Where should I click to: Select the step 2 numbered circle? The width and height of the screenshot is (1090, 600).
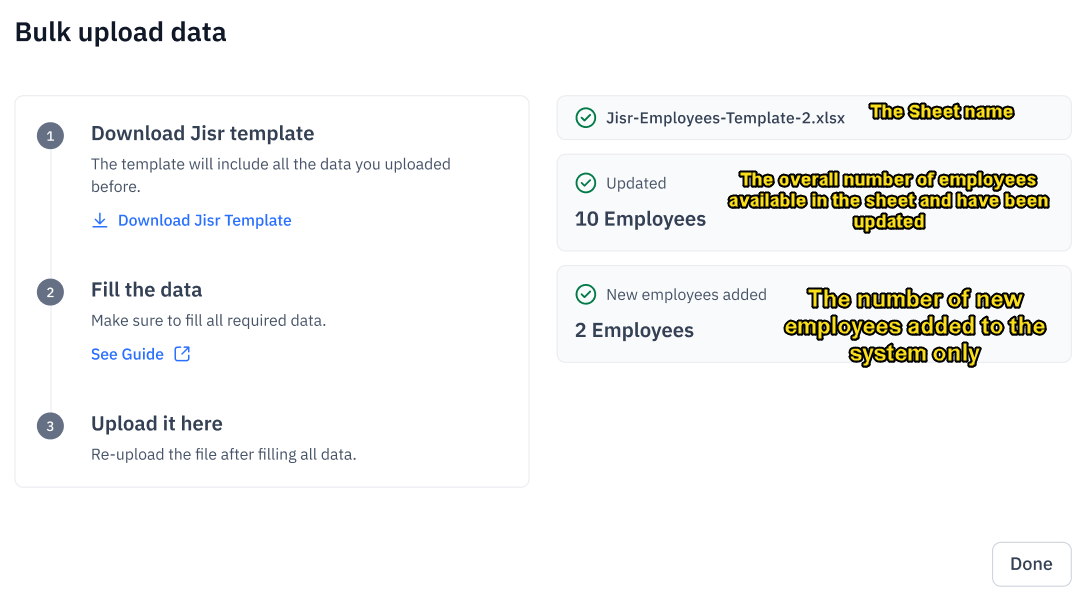[50, 292]
